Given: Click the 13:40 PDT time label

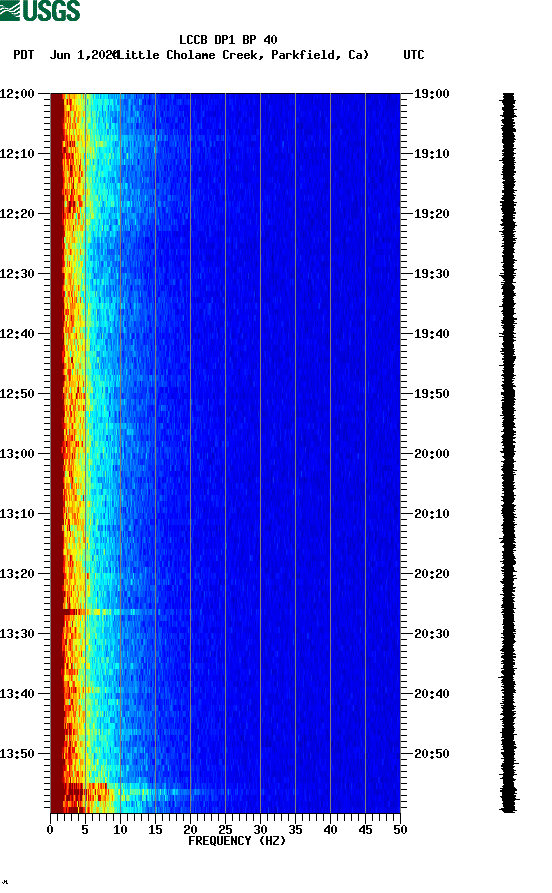Looking at the screenshot, I should [x=17, y=694].
